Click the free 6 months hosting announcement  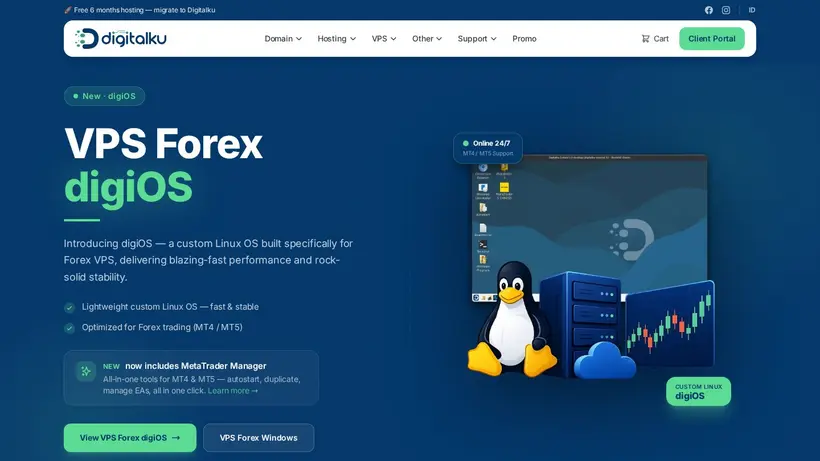(x=140, y=10)
